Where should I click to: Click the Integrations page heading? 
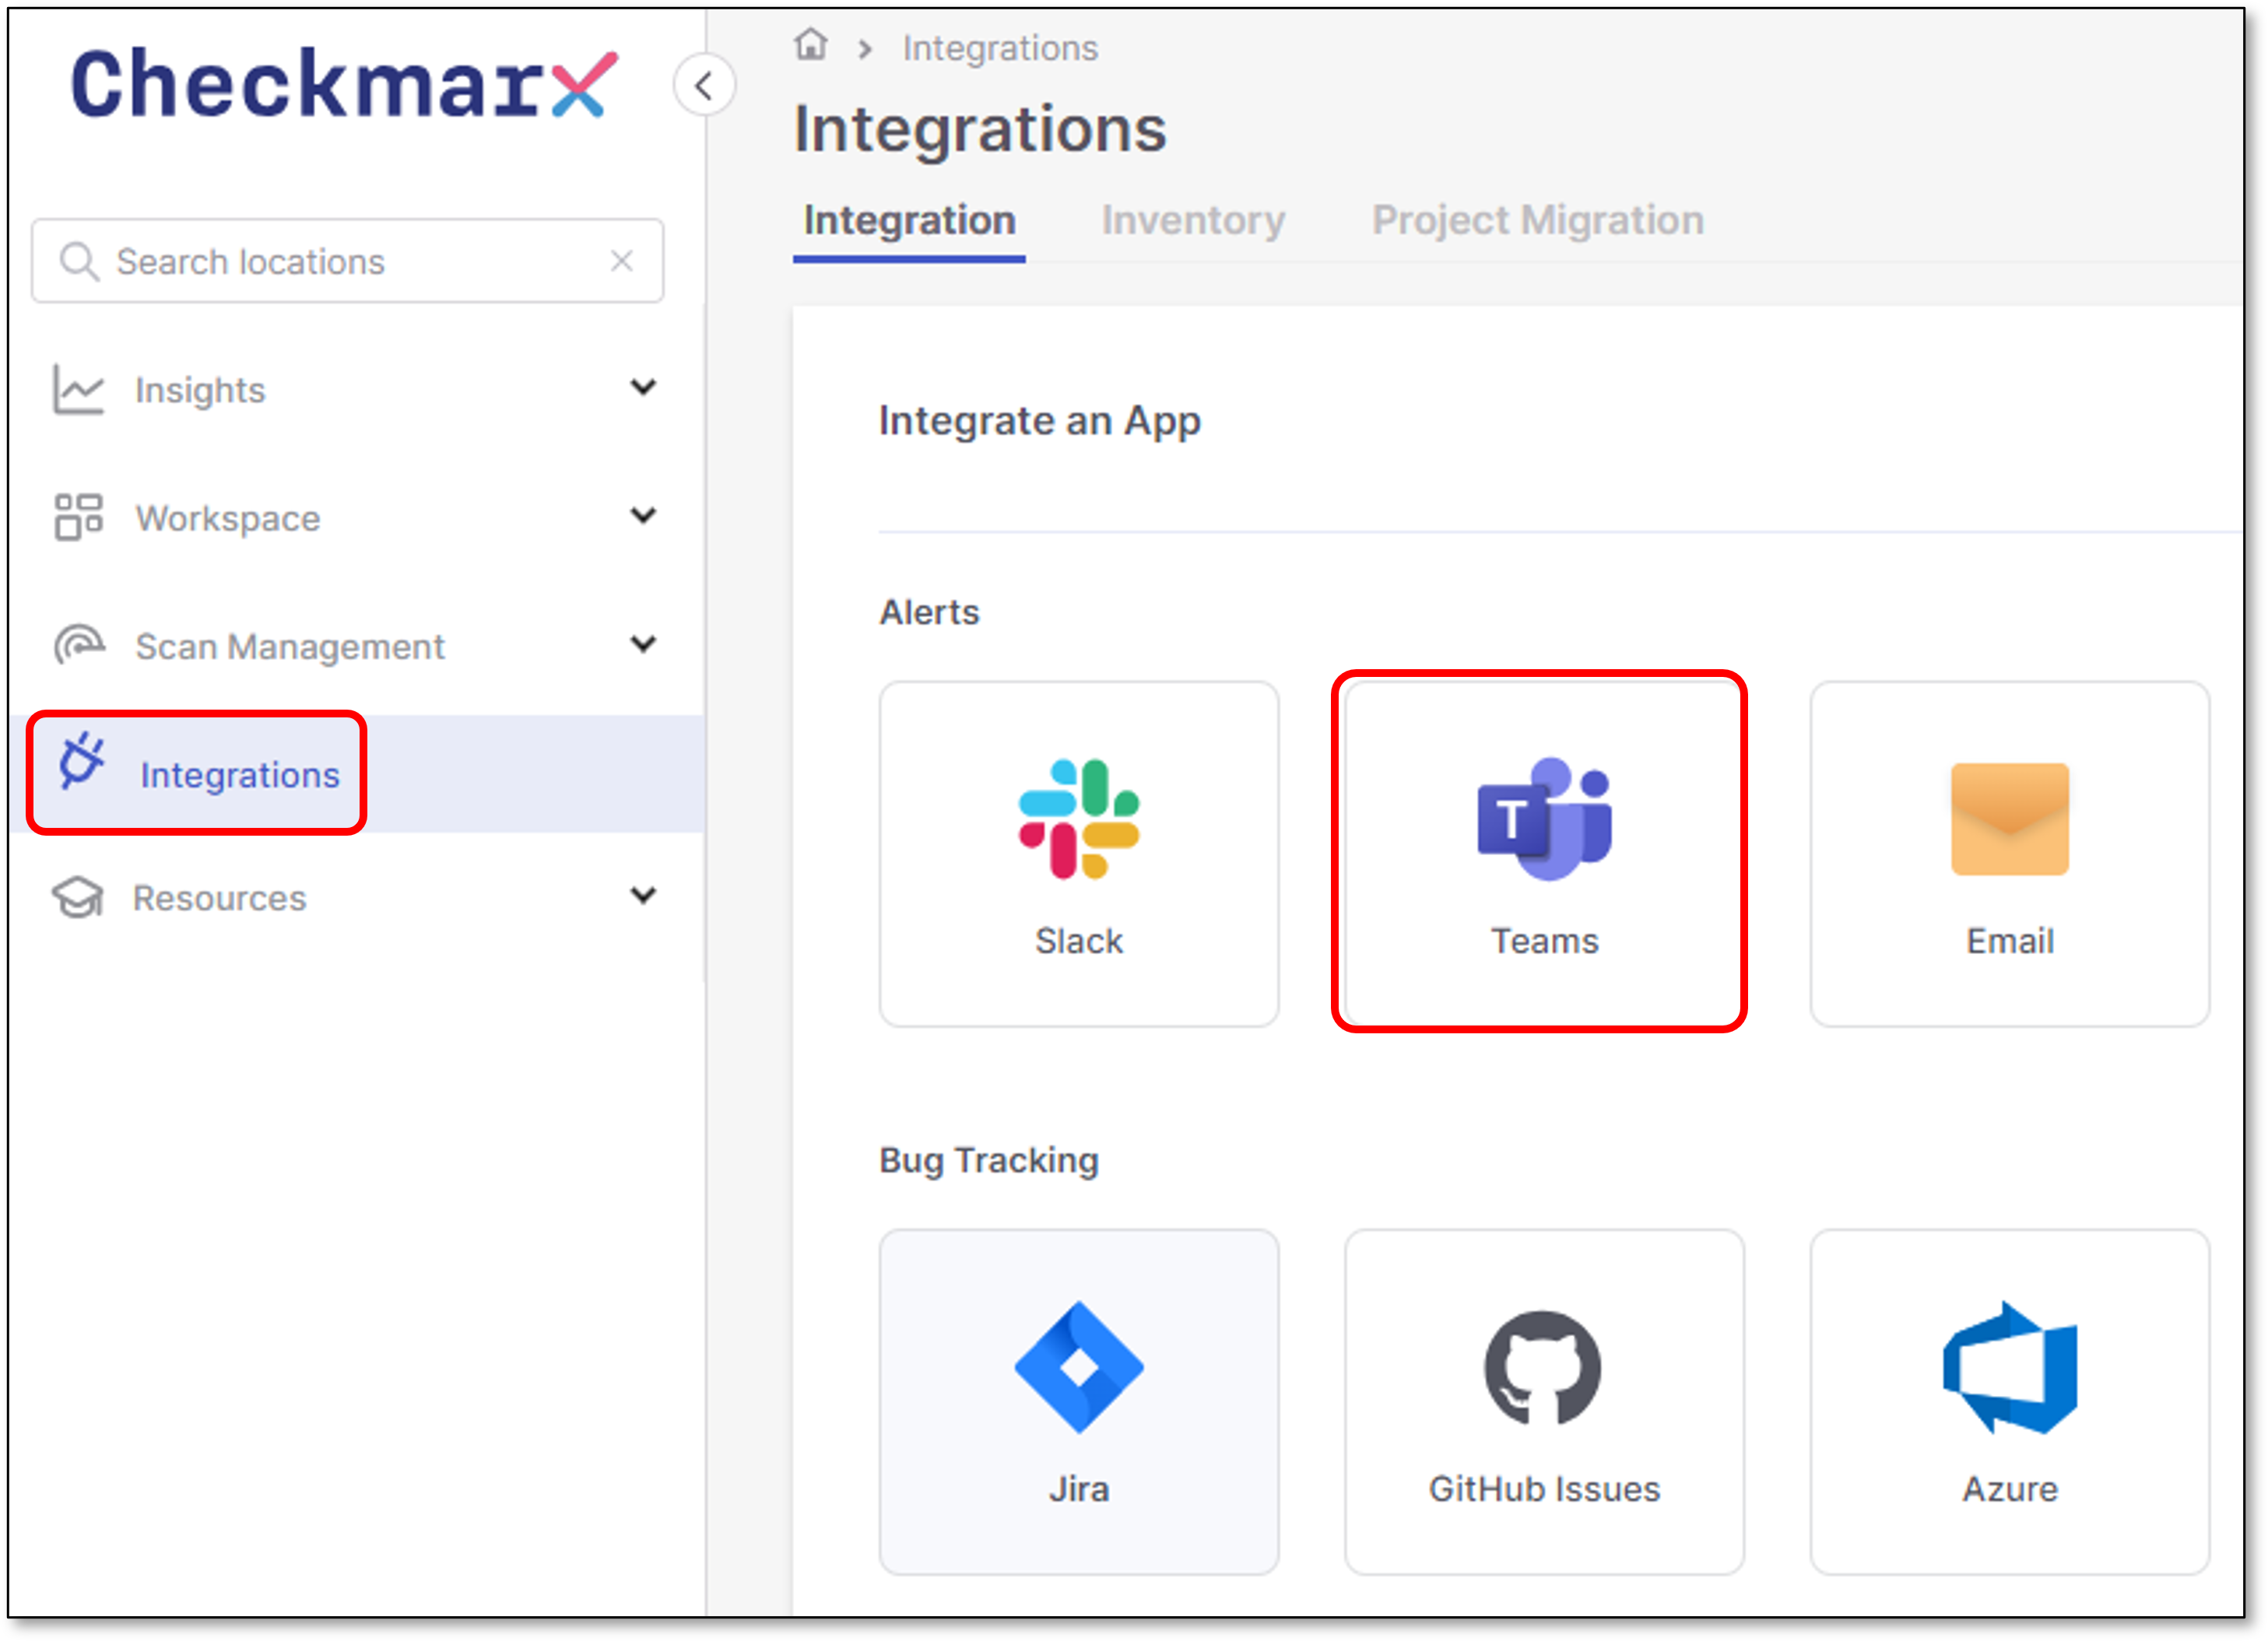[980, 130]
